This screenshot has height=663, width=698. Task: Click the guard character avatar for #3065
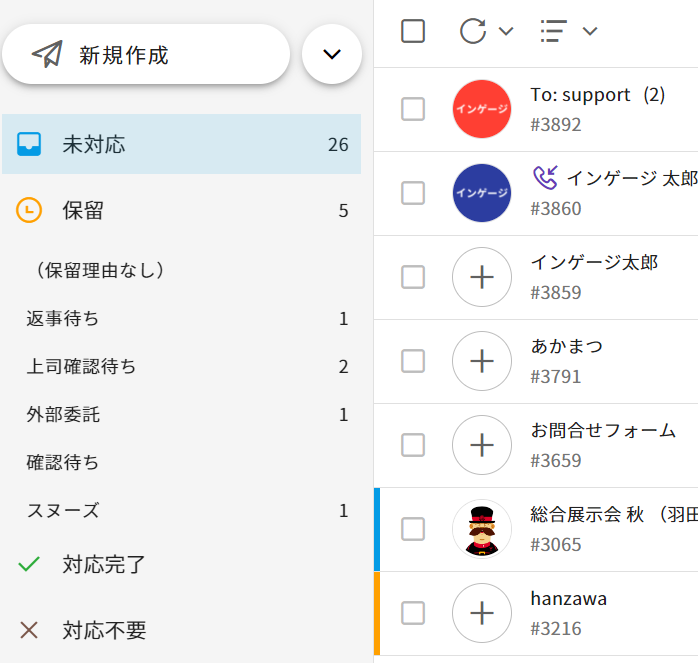(x=482, y=529)
